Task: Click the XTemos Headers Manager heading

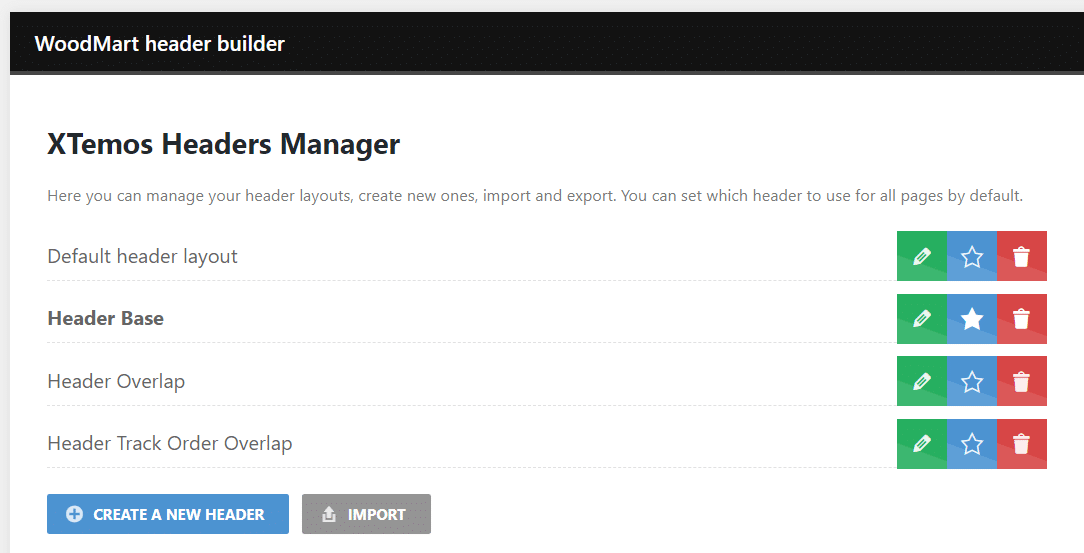Action: 223,144
